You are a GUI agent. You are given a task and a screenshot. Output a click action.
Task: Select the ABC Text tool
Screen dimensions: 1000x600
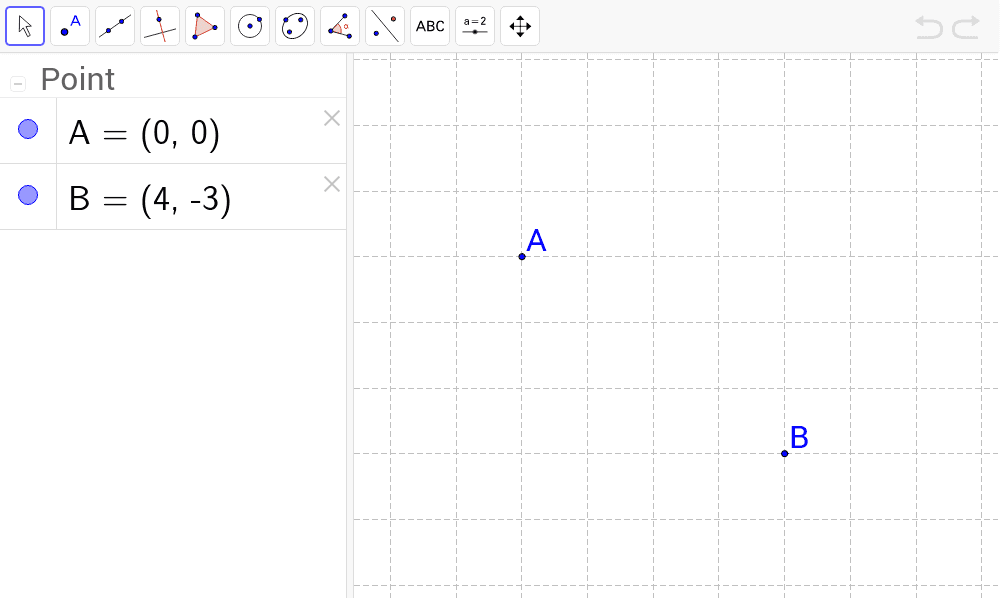coord(430,26)
